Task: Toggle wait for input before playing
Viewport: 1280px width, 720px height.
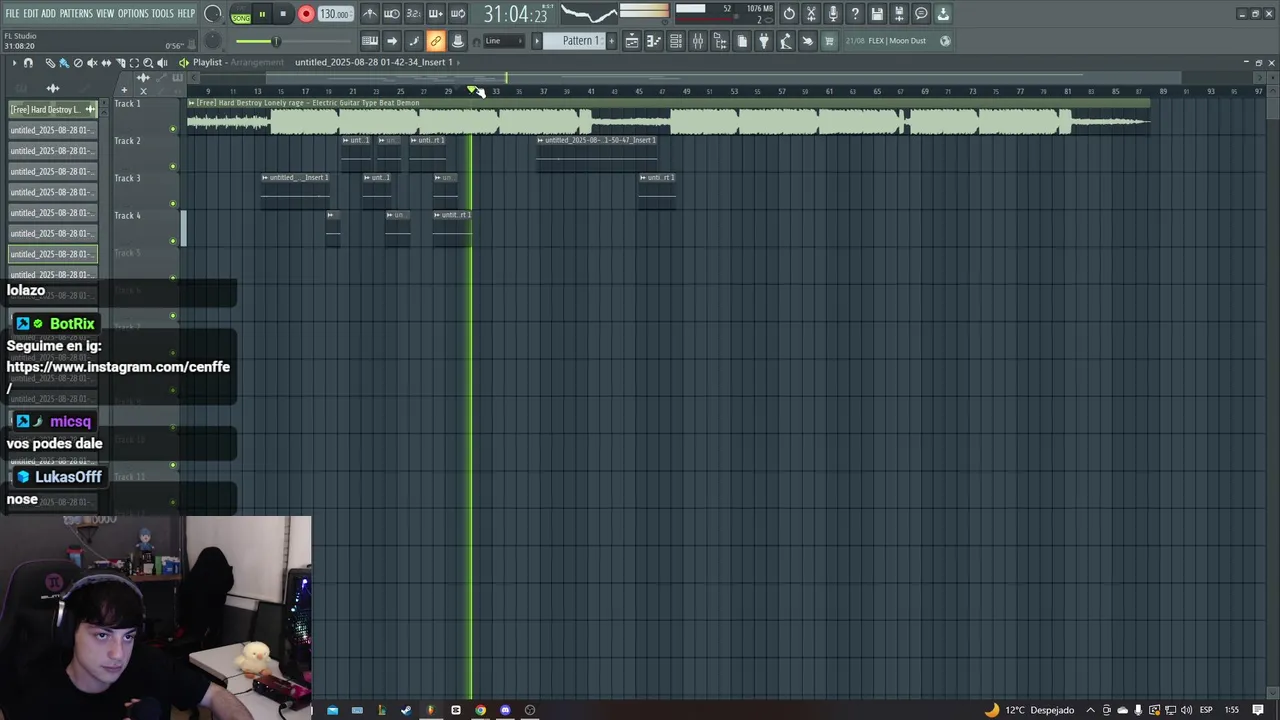Action: tap(391, 14)
